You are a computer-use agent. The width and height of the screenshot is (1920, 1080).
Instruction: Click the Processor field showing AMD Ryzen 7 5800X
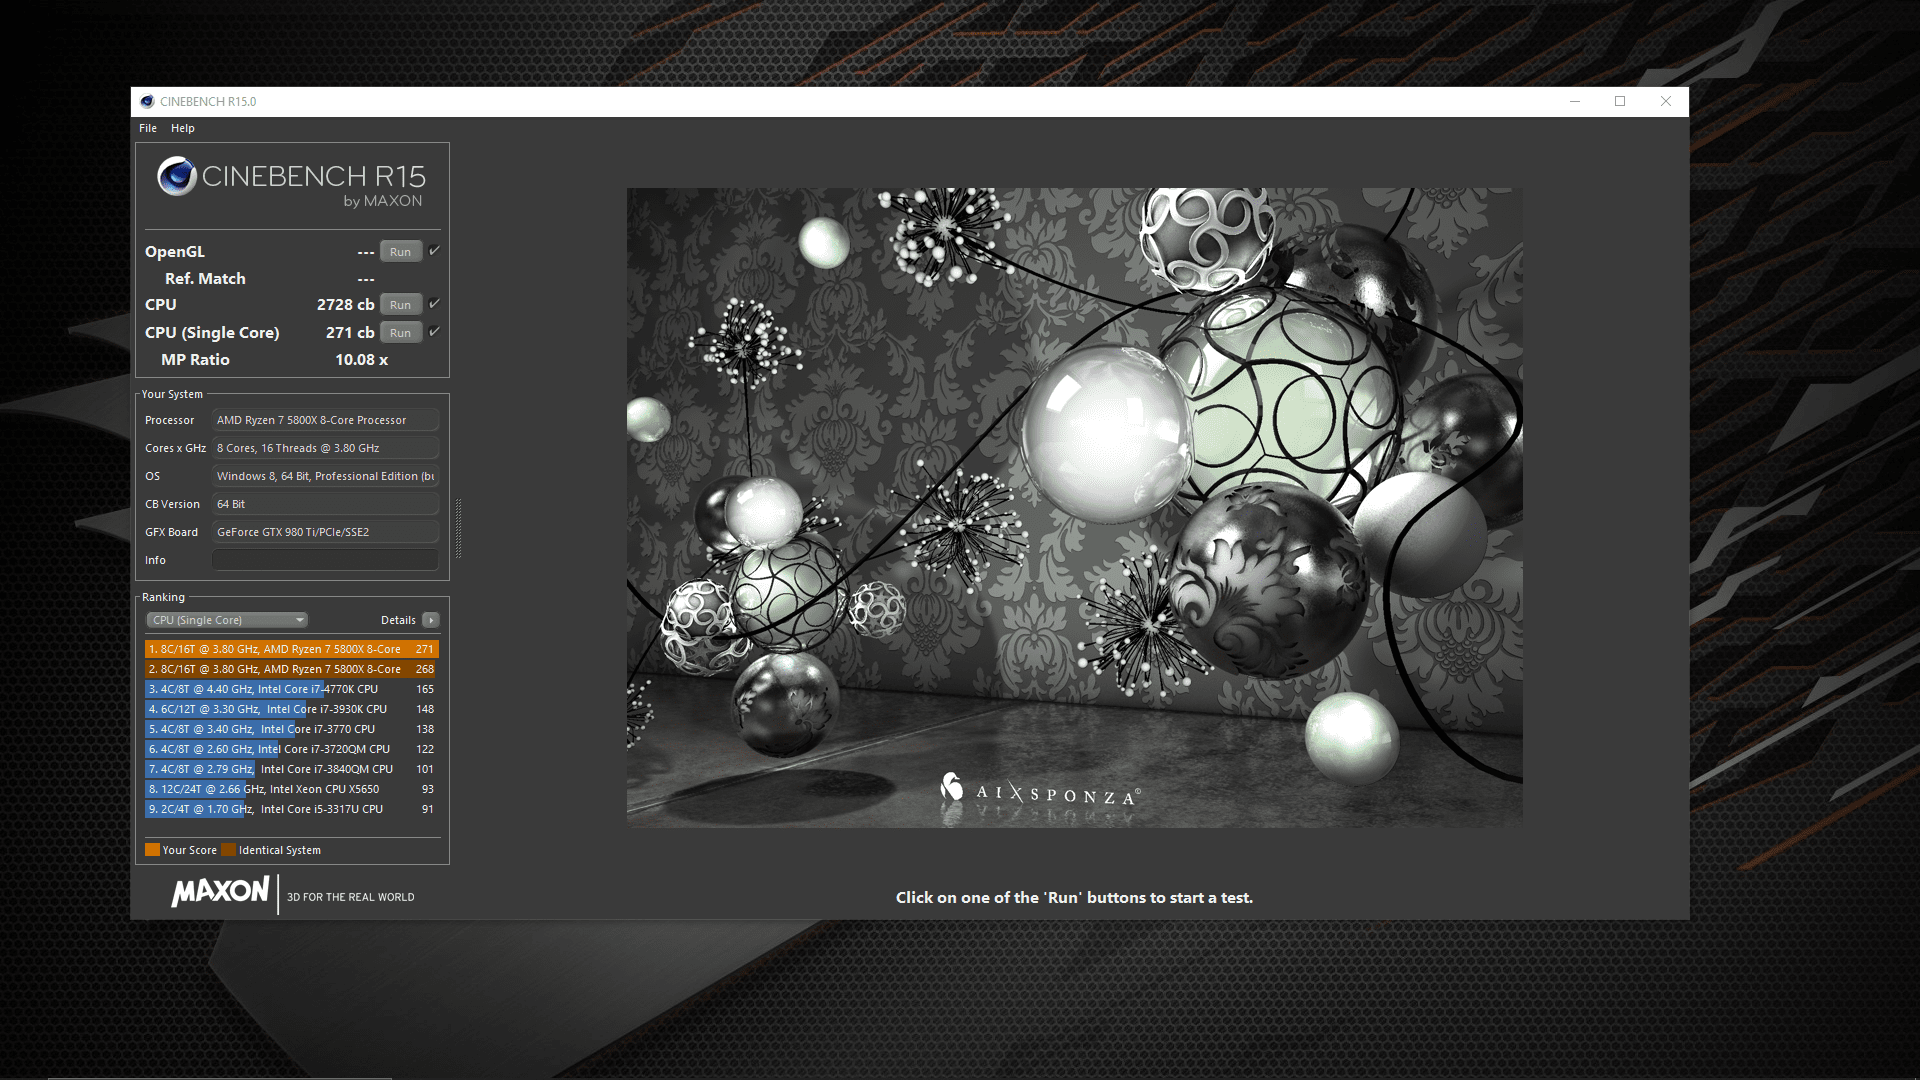tap(325, 420)
